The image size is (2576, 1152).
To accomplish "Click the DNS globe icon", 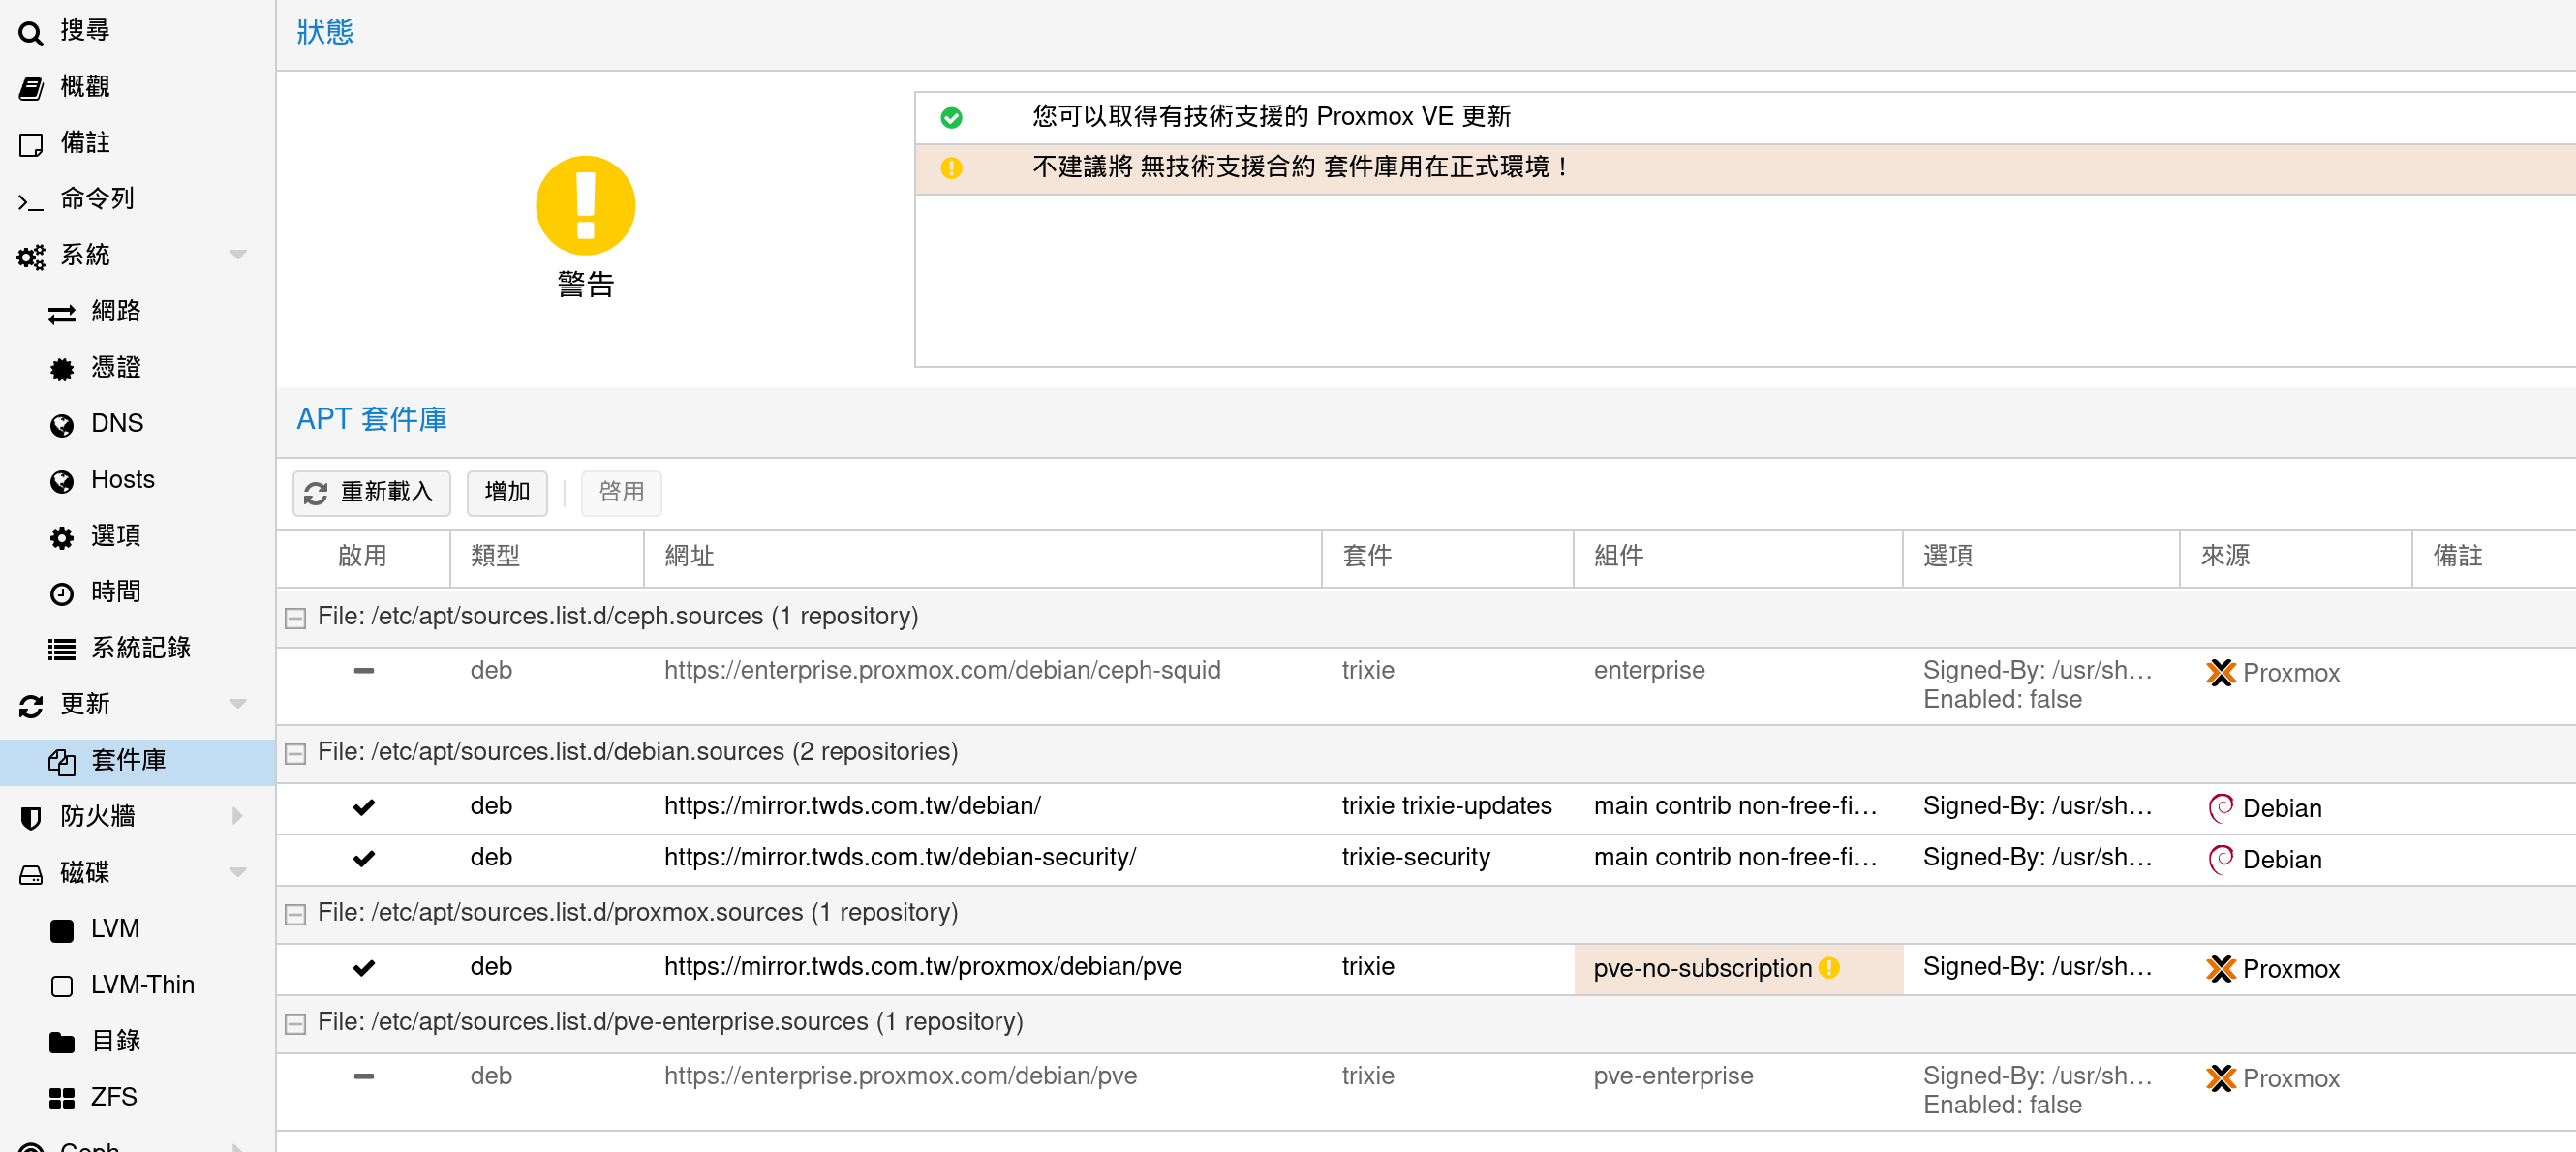I will (x=62, y=426).
